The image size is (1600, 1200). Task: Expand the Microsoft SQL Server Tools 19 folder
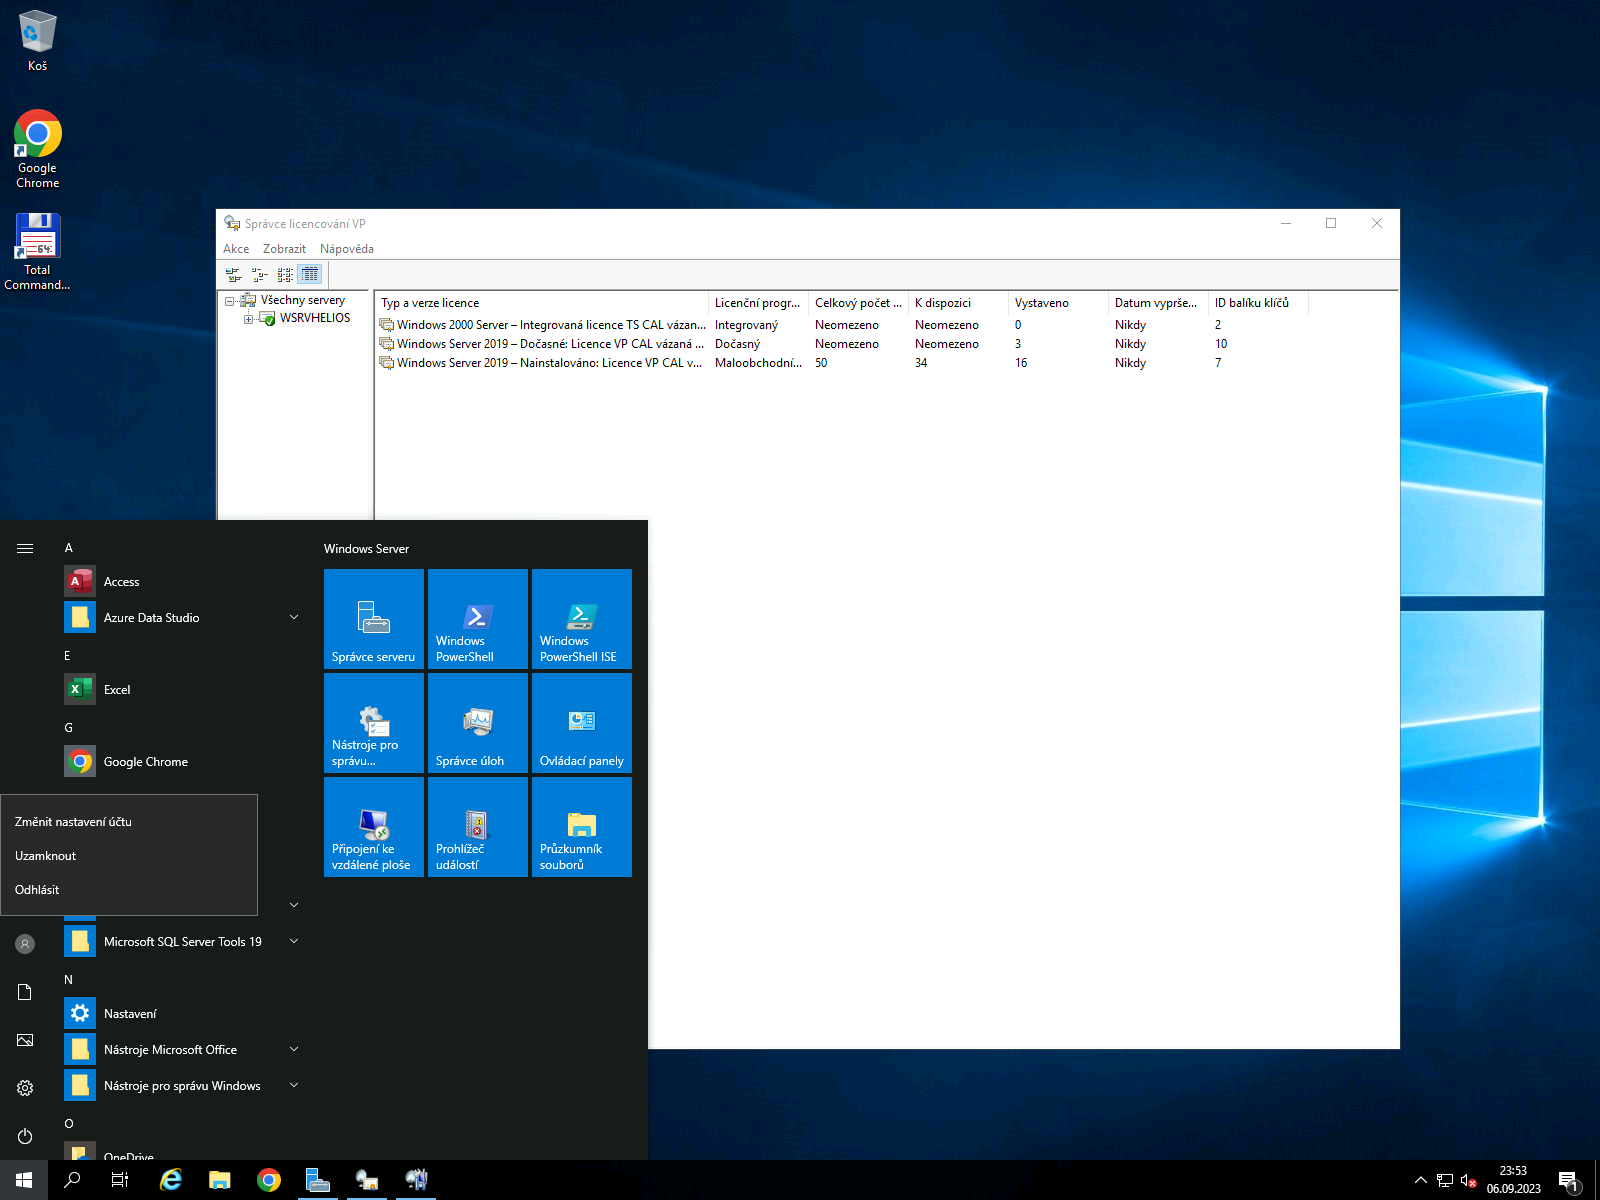[x=294, y=942]
